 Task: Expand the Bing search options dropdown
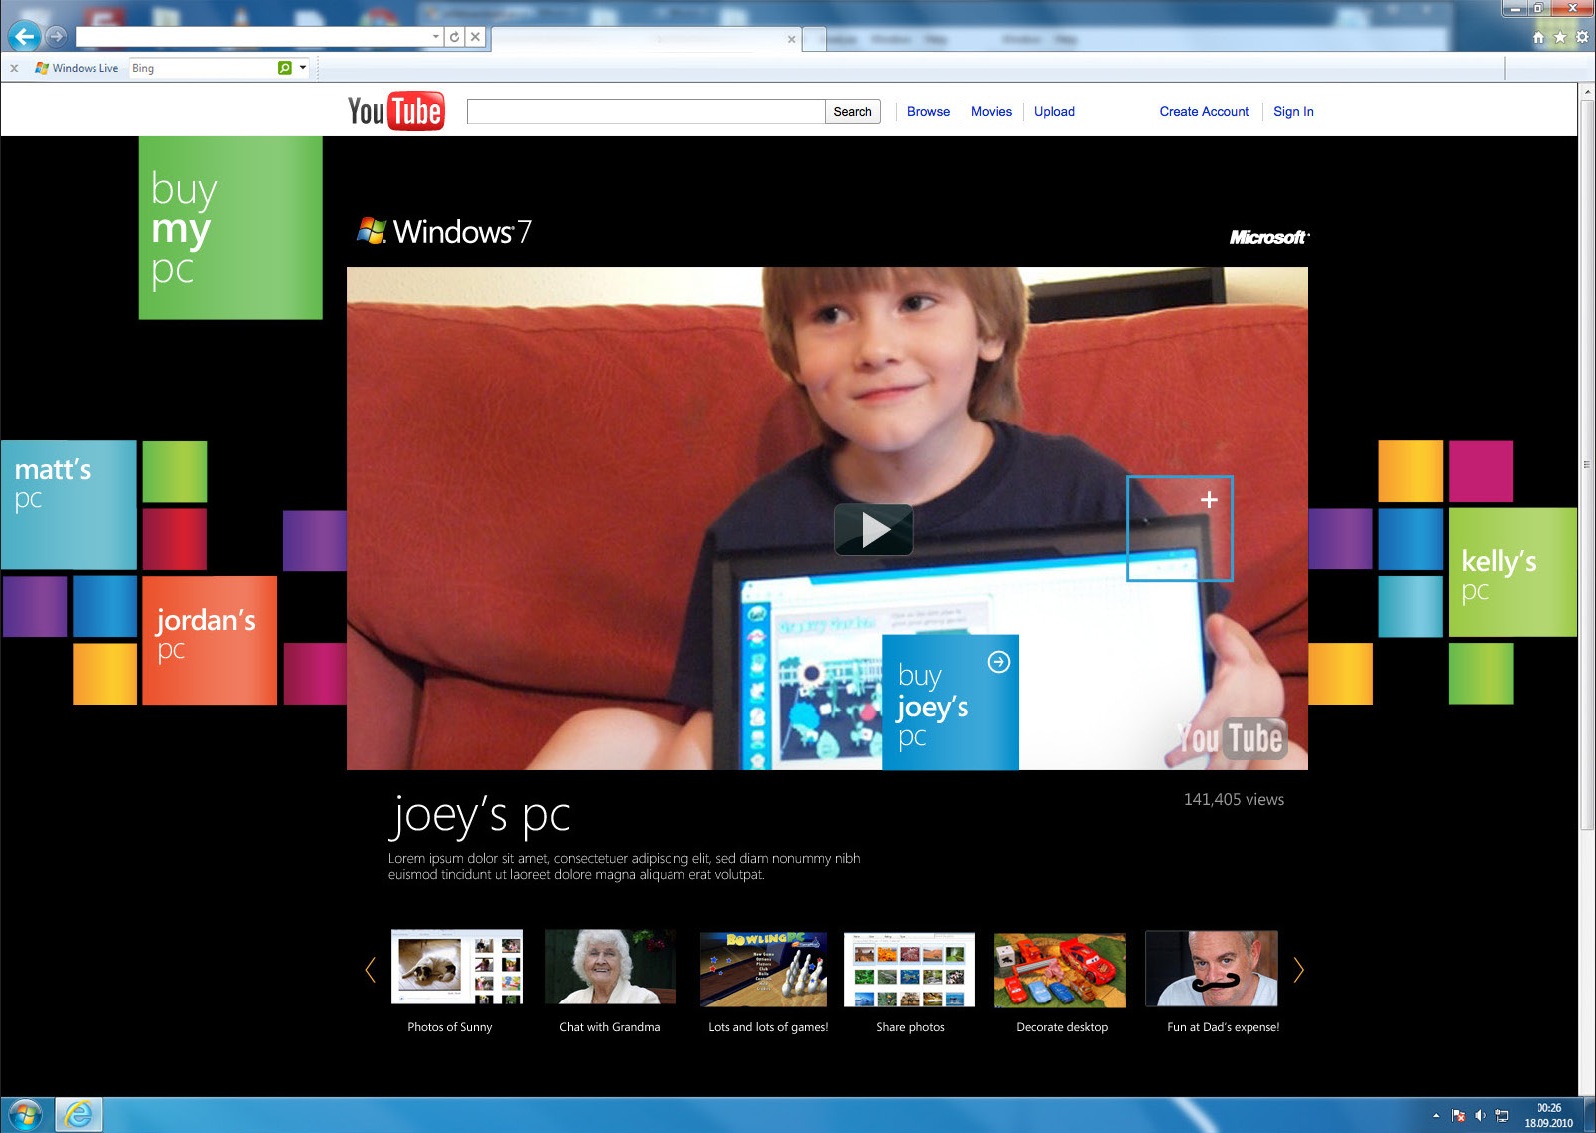303,68
